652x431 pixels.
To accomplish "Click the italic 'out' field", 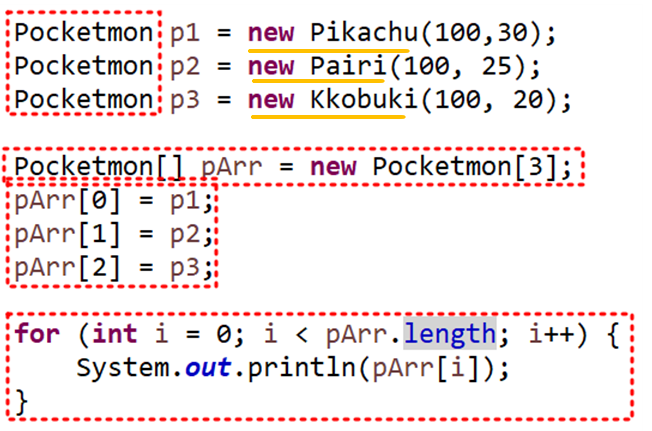I will point(208,368).
